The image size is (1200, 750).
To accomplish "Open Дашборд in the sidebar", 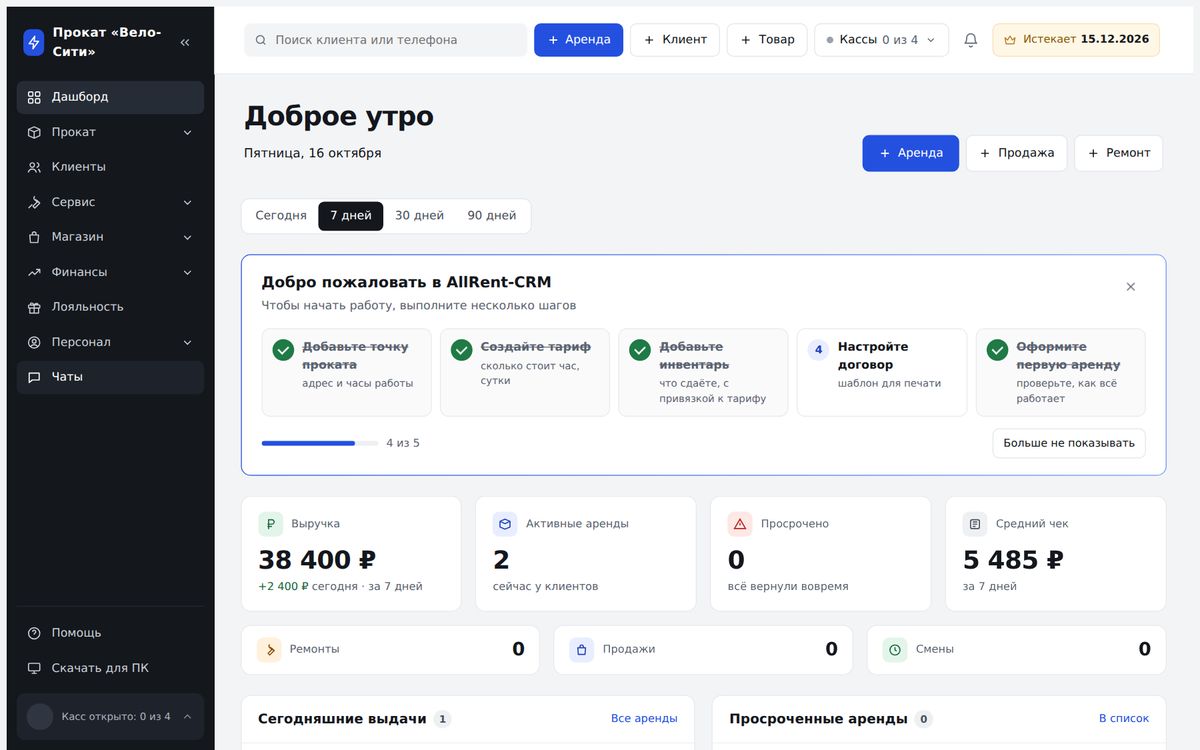I will tap(110, 97).
